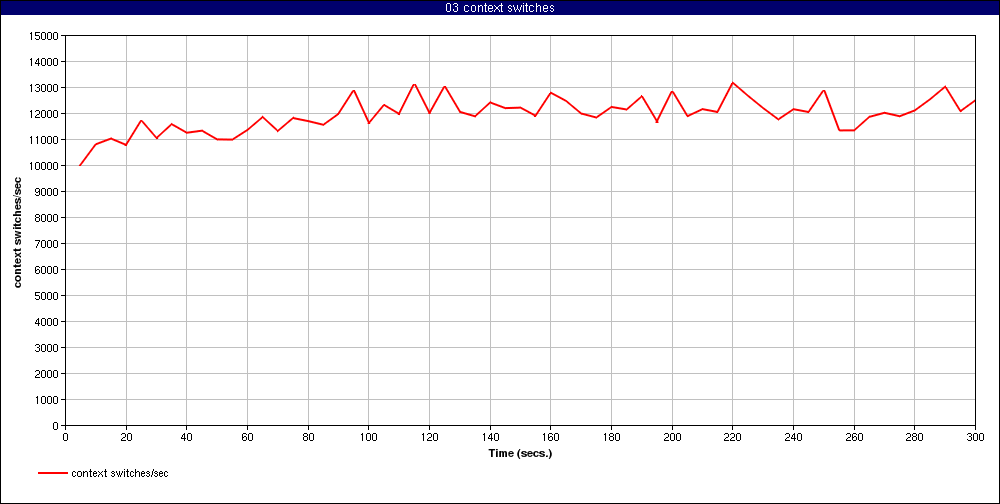Click the y-axis label 13000

tap(45, 88)
